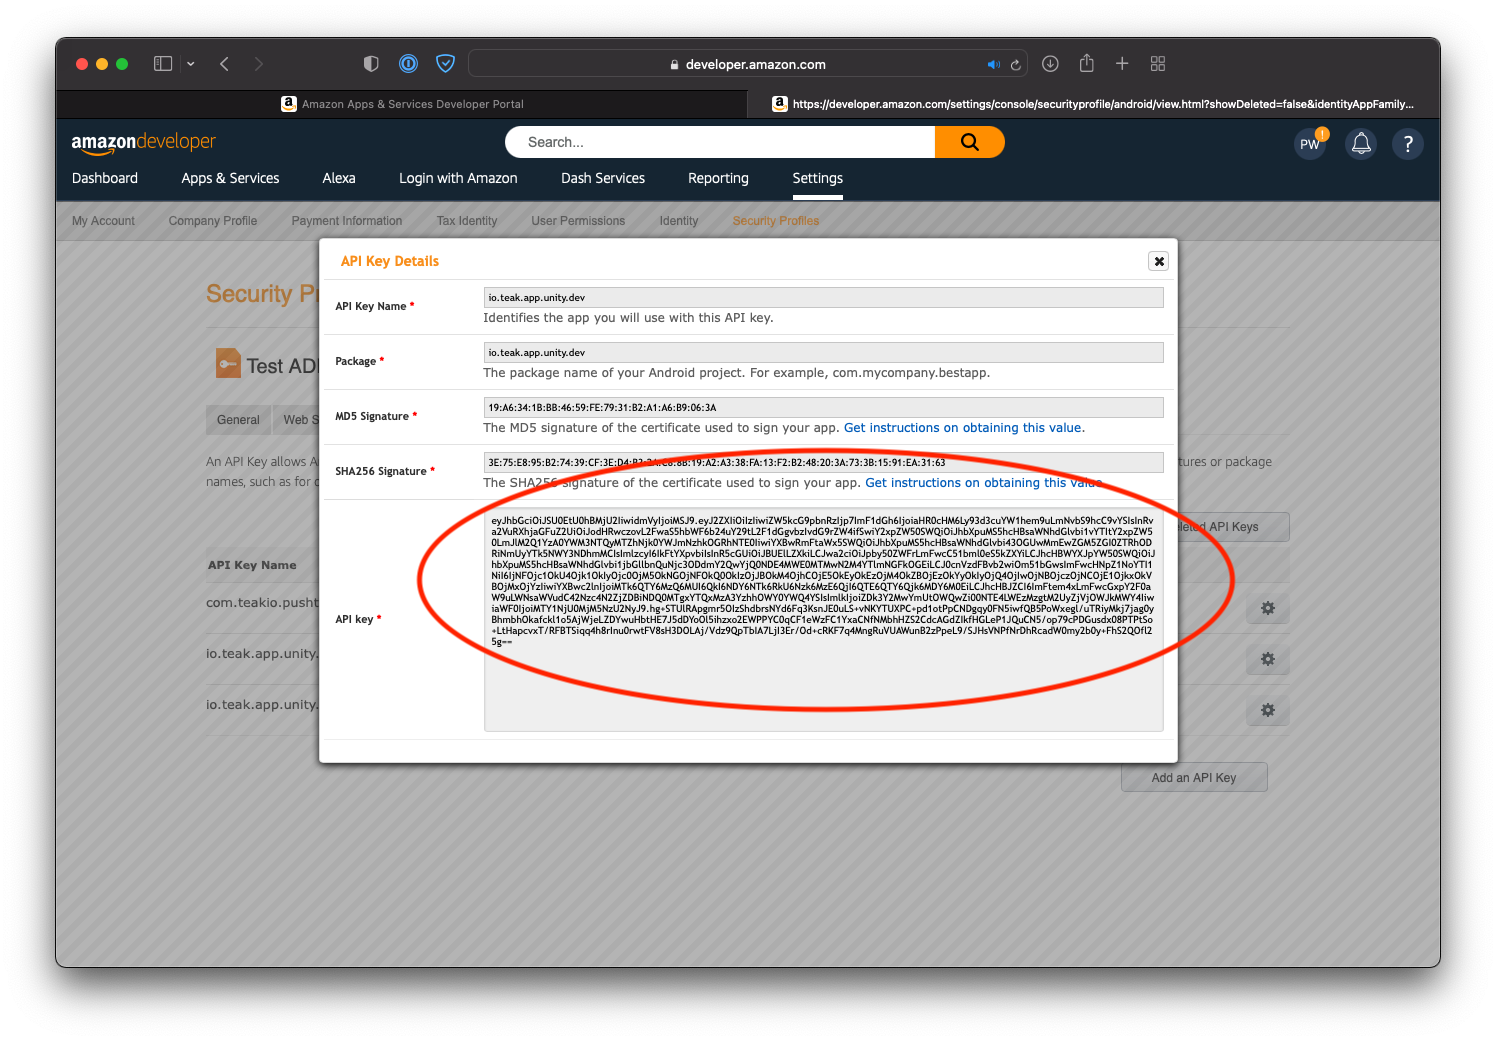This screenshot has height=1041, width=1496.
Task: Click the developer.amazon.com address bar
Action: pyautogui.click(x=748, y=64)
